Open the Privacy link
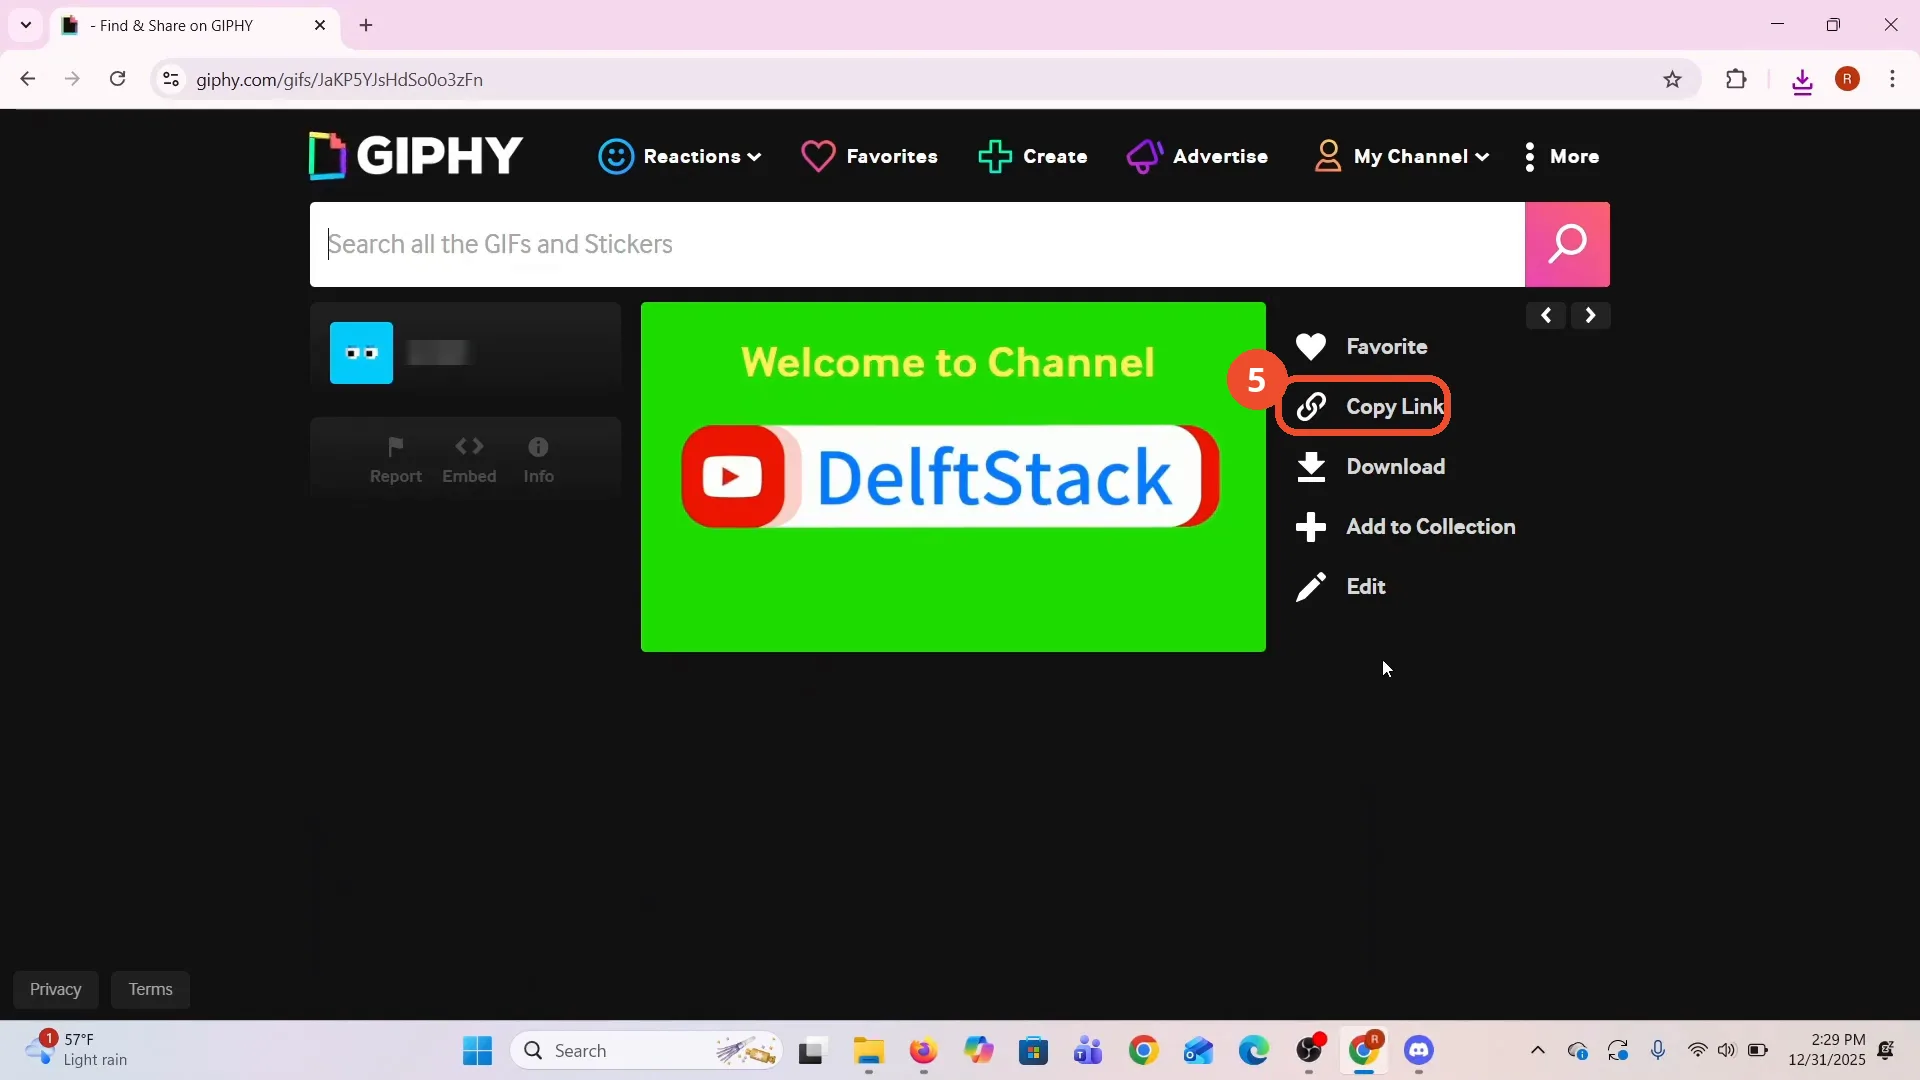 (x=55, y=989)
